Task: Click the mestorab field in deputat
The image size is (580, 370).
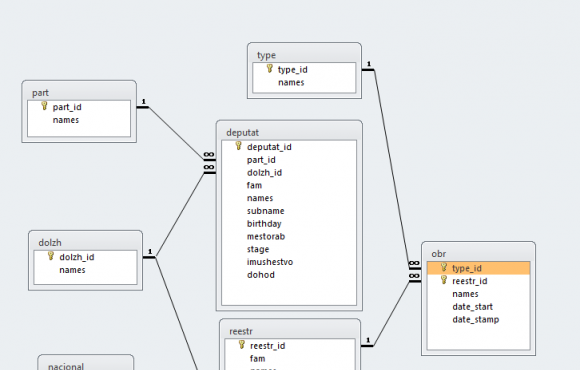Action: (266, 236)
